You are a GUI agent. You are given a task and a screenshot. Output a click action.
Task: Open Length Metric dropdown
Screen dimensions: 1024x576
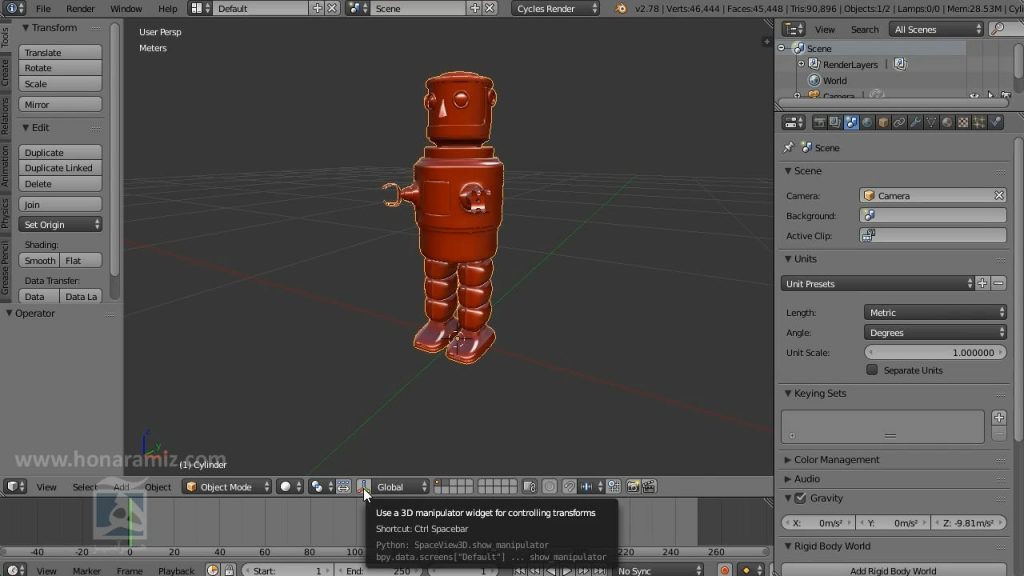click(935, 312)
